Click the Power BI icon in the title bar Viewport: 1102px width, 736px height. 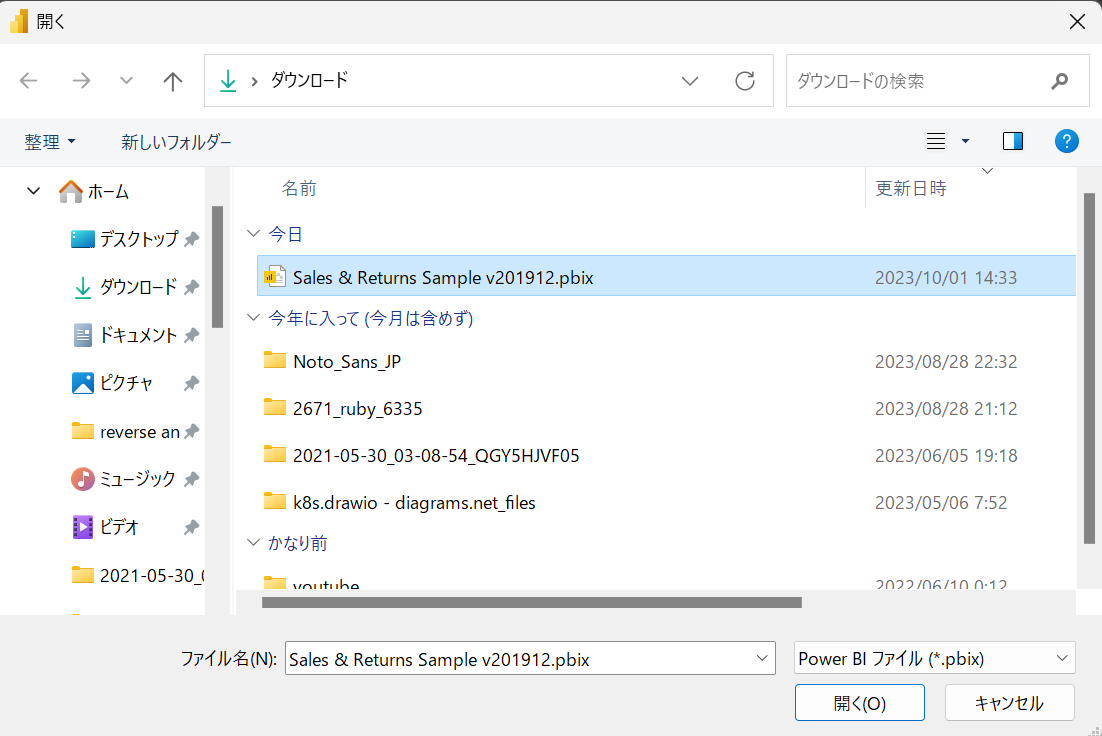coord(17,20)
